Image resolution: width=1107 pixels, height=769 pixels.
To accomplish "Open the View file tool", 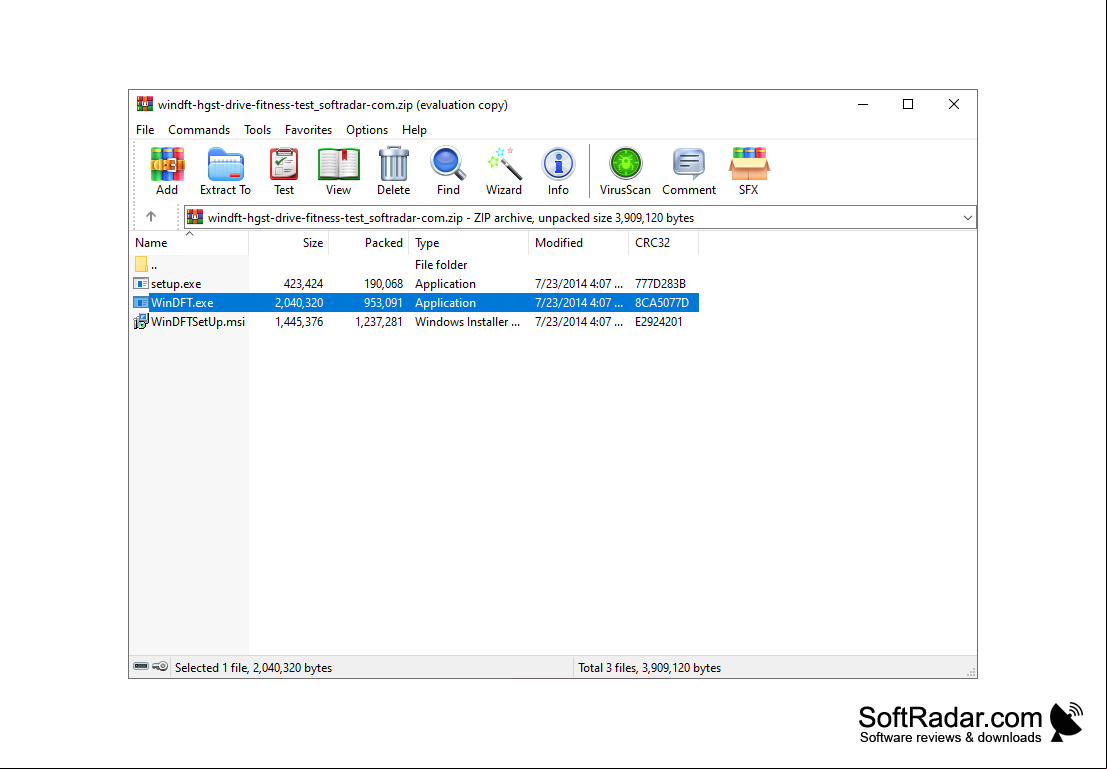I will tap(338, 165).
